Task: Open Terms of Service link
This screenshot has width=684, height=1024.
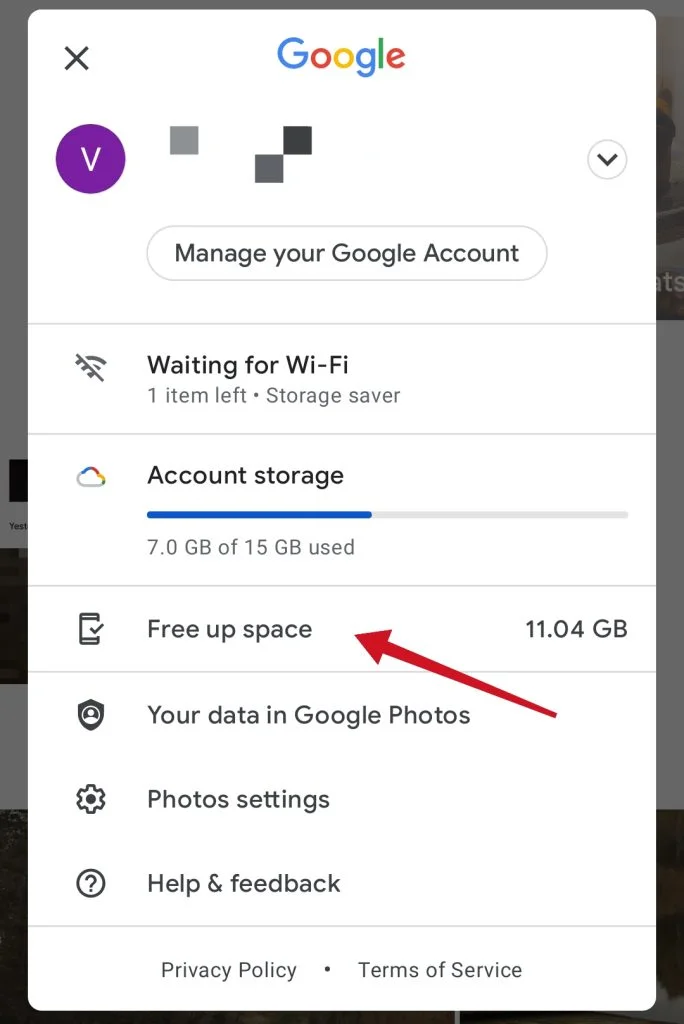Action: [440, 970]
